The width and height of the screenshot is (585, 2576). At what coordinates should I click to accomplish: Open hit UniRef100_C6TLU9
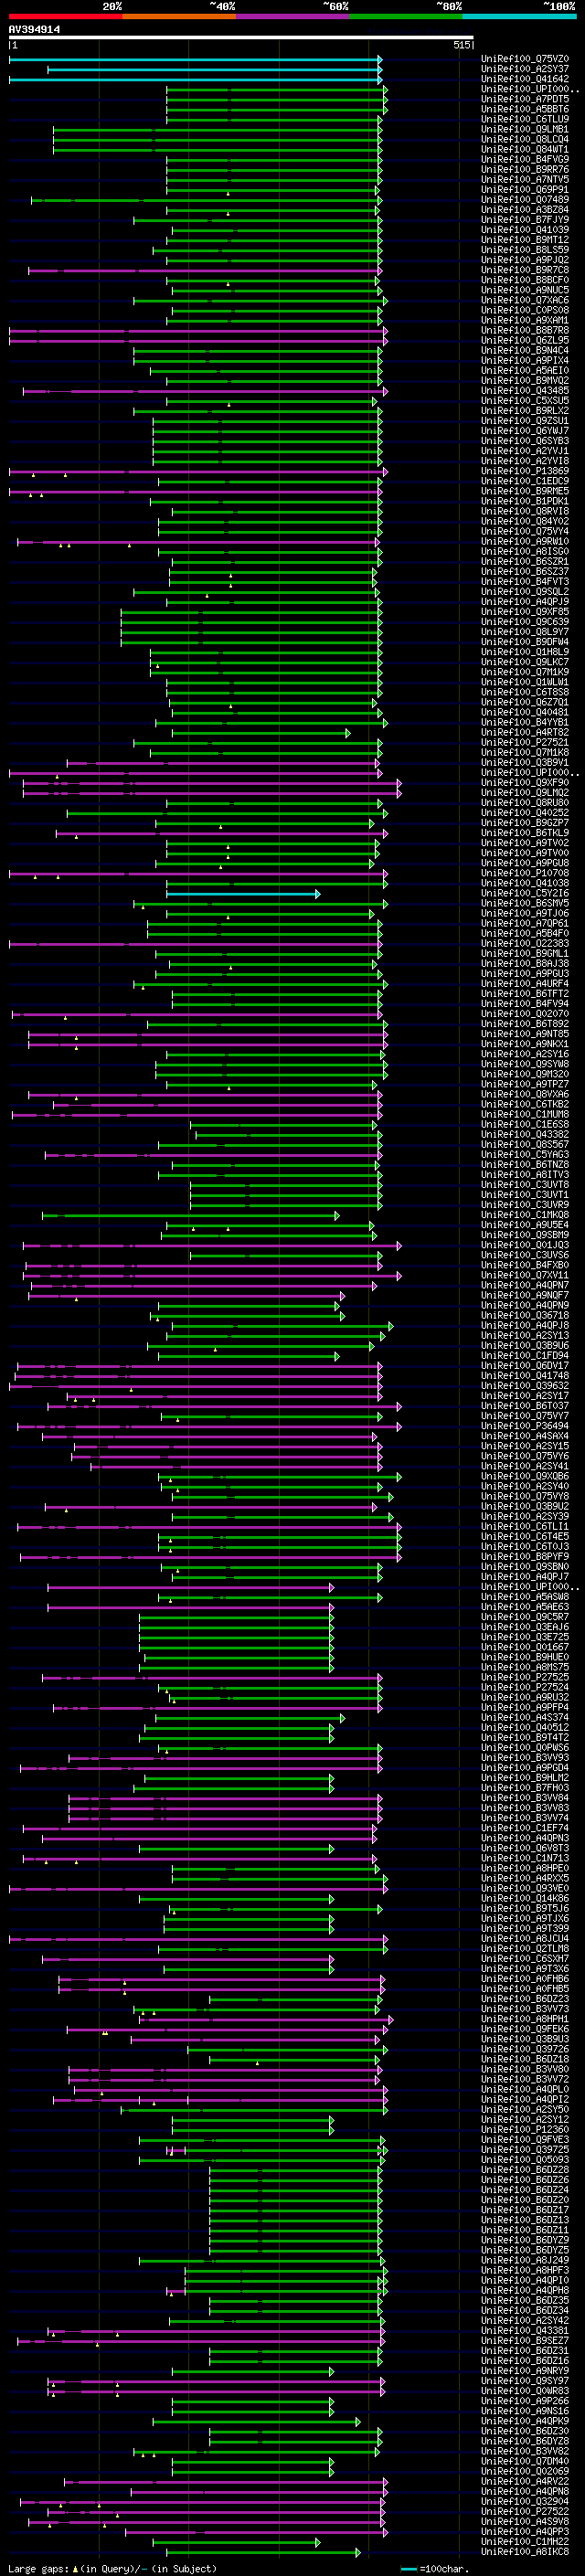click(x=525, y=120)
